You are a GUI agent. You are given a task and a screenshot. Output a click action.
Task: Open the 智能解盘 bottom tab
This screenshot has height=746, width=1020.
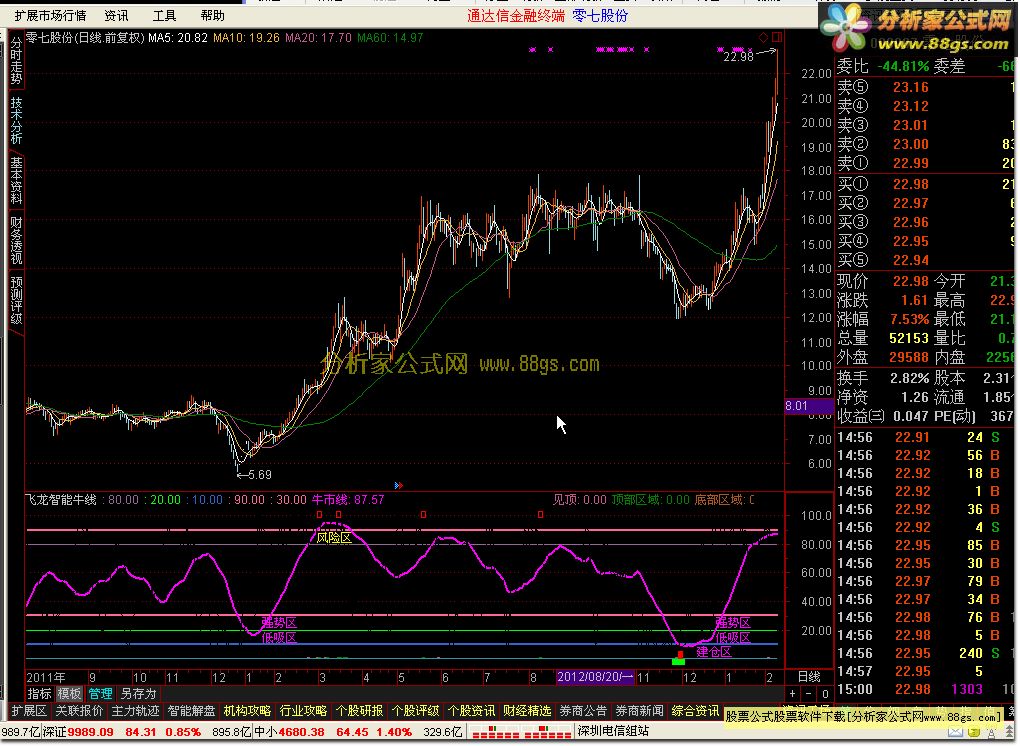tap(191, 711)
